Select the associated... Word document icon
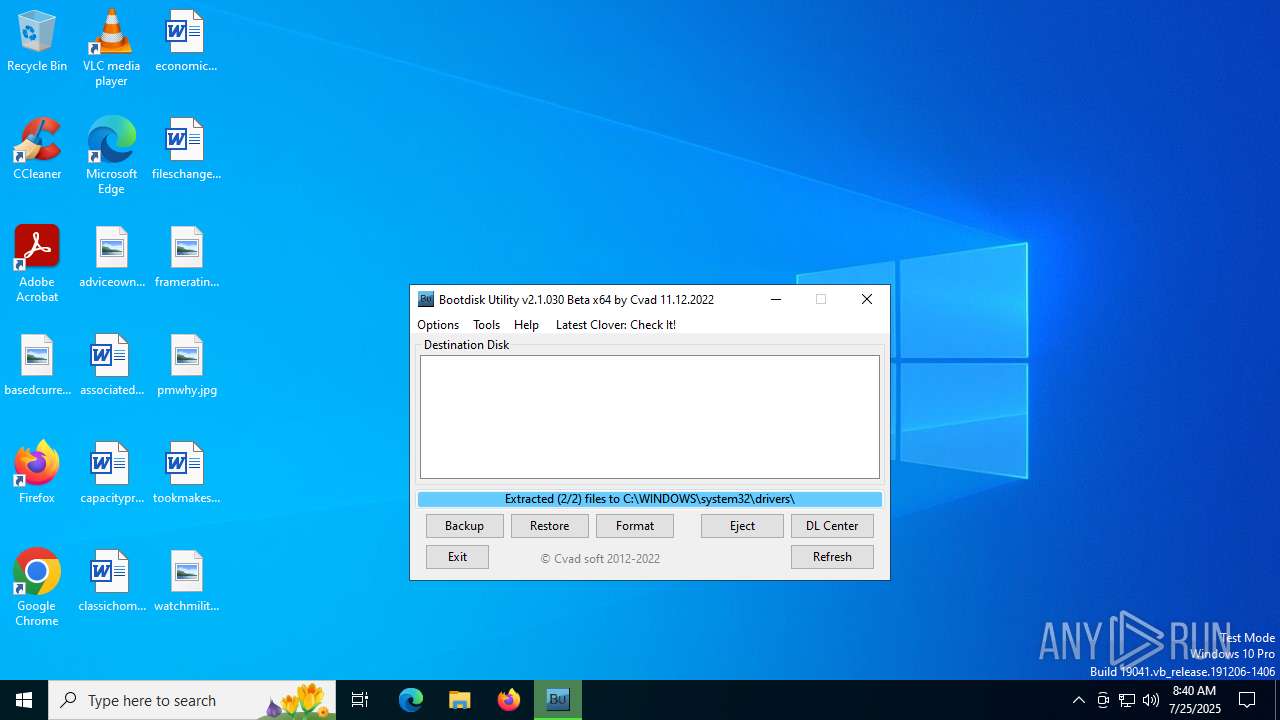This screenshot has width=1280, height=720. pos(111,365)
